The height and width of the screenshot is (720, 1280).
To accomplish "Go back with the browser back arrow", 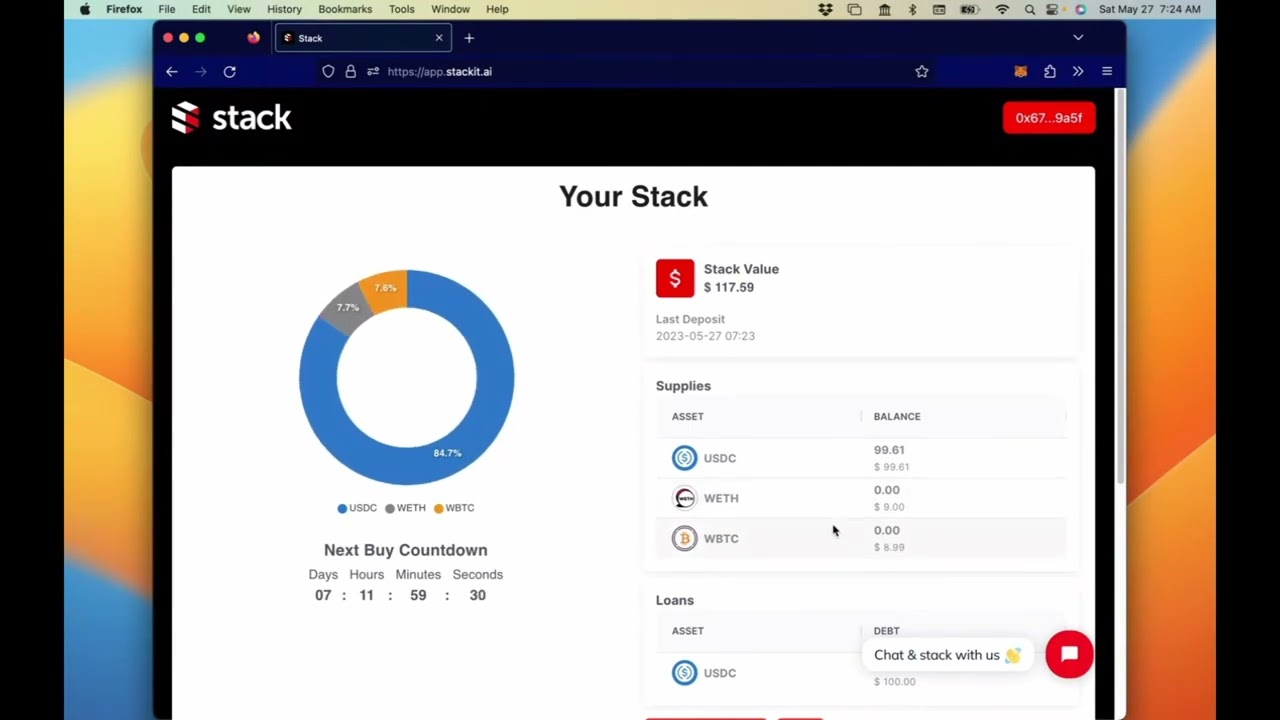I will click(x=172, y=71).
